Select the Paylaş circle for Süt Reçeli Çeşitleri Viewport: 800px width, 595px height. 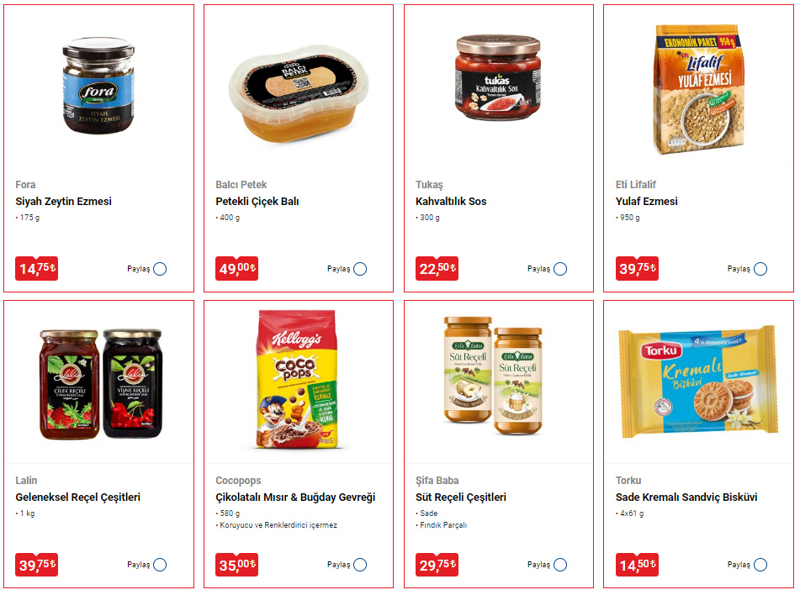point(560,565)
